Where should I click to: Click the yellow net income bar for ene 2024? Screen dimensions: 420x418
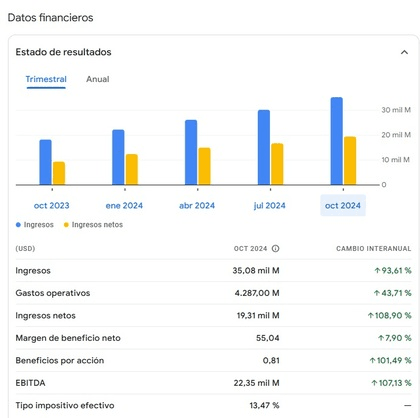(132, 169)
